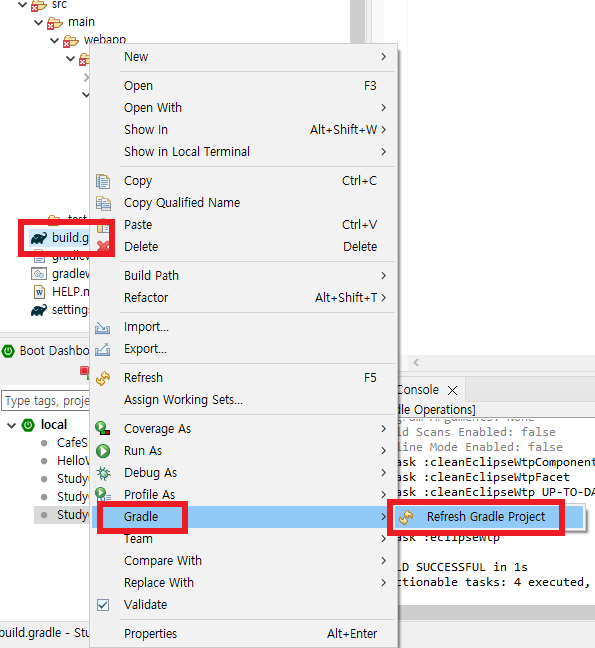The width and height of the screenshot is (595, 648).
Task: Click the local server green icon
Action: pyautogui.click(x=28, y=425)
